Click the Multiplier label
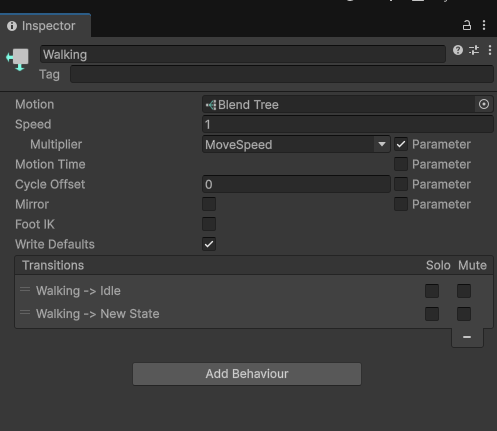The height and width of the screenshot is (431, 497). pyautogui.click(x=56, y=145)
